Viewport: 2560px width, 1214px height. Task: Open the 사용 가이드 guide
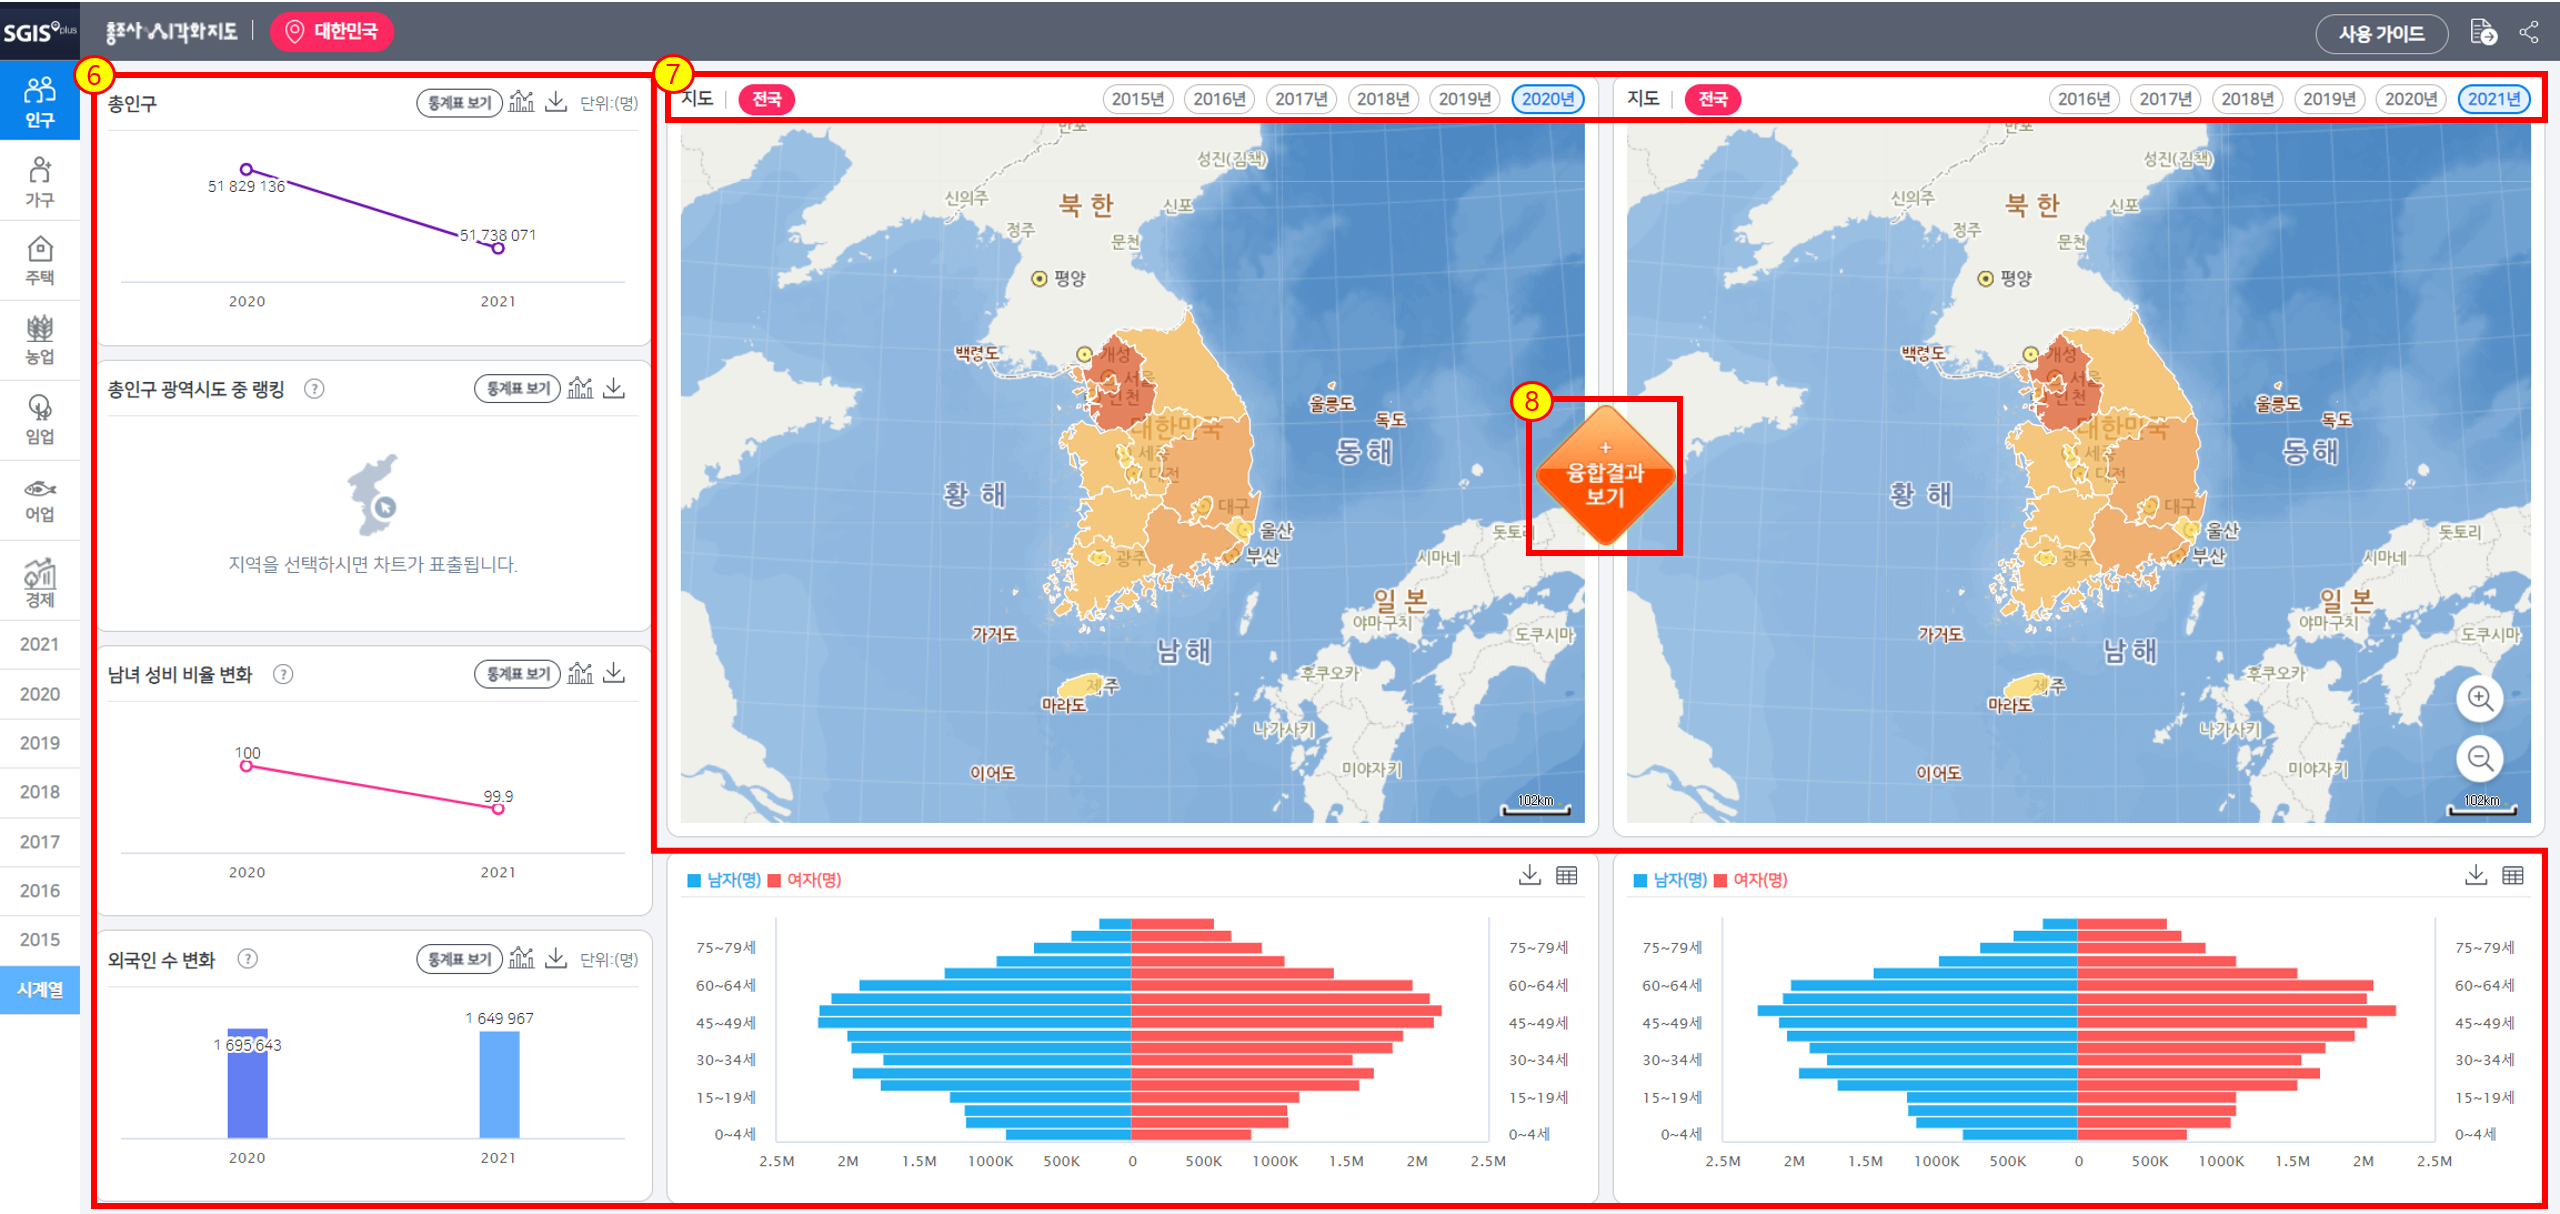click(x=2380, y=34)
